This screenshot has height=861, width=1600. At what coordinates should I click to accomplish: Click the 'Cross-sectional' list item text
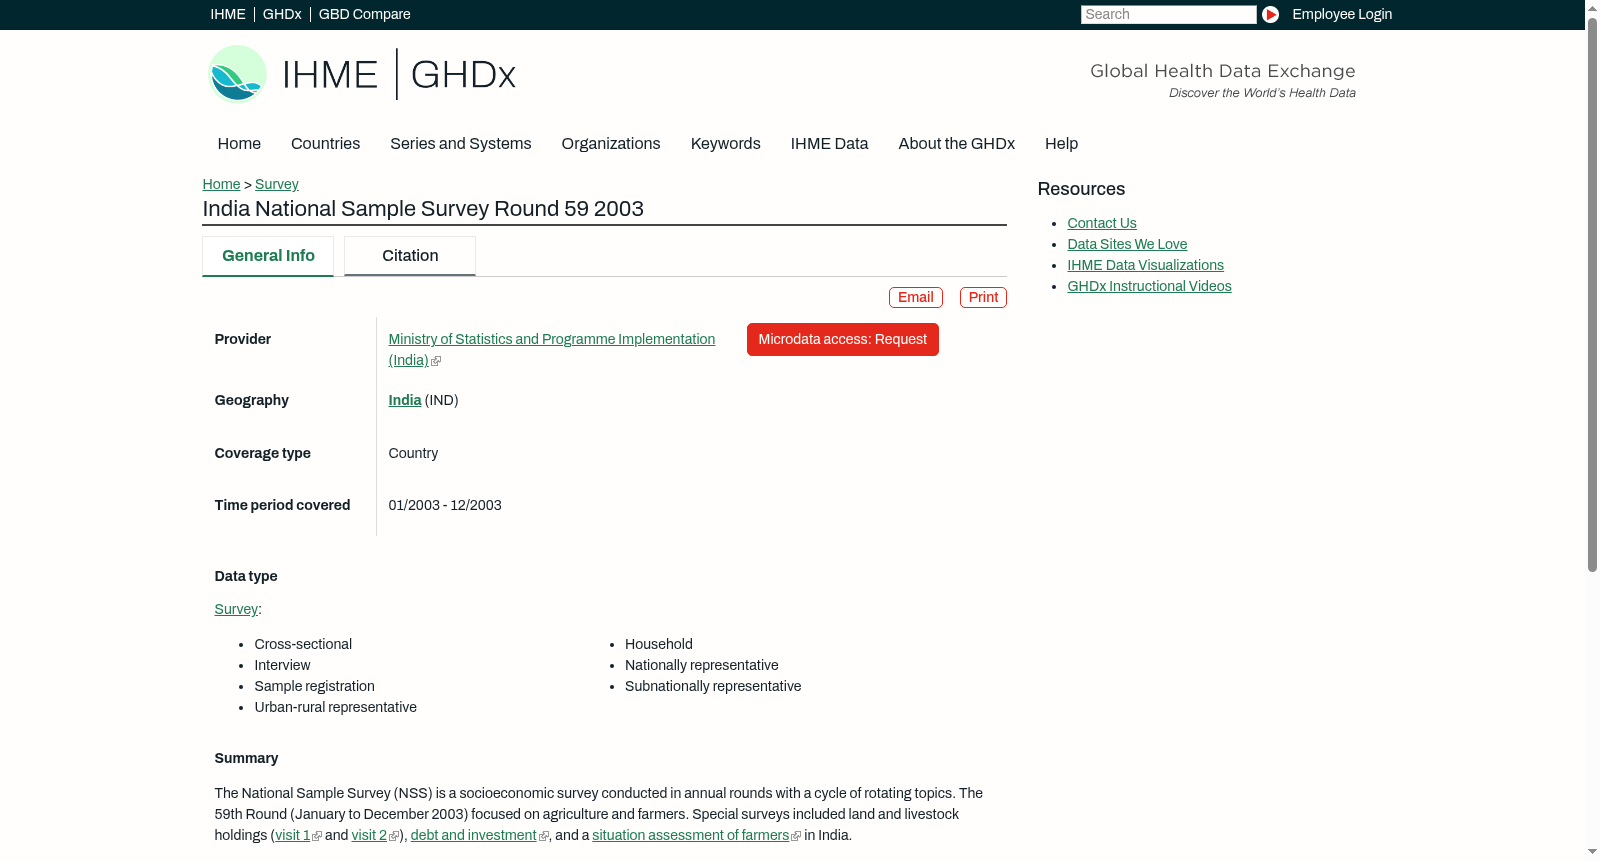click(303, 644)
